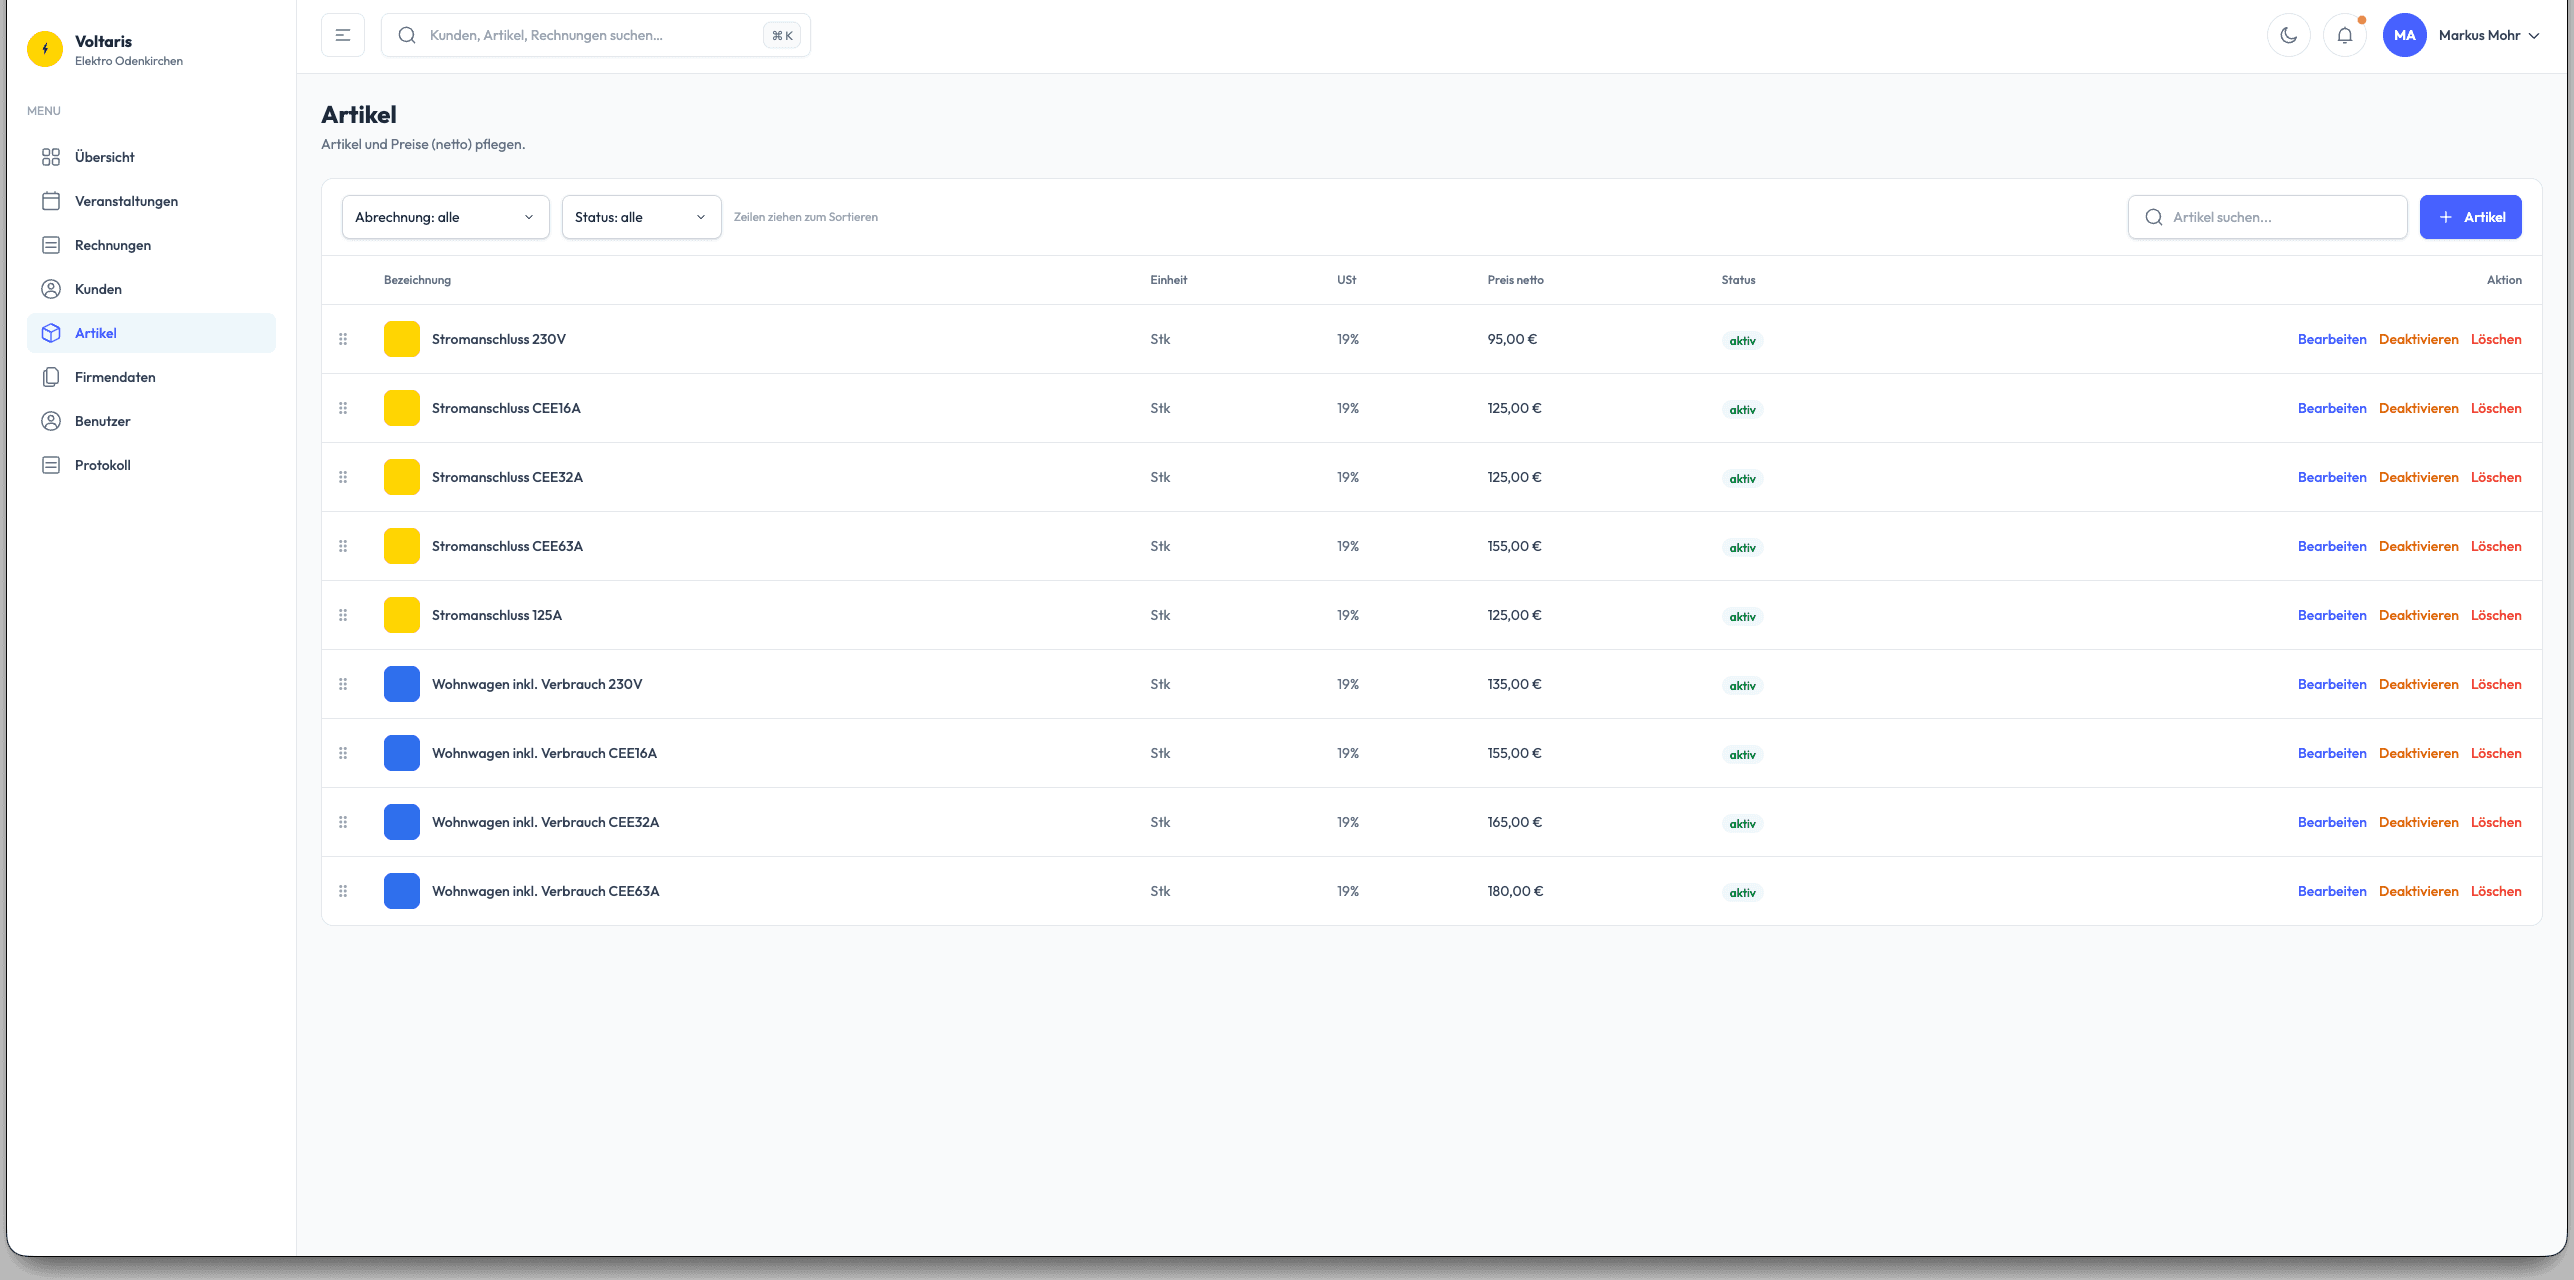This screenshot has height=1280, width=2574.
Task: Open notifications via the bell icon
Action: 2344,35
